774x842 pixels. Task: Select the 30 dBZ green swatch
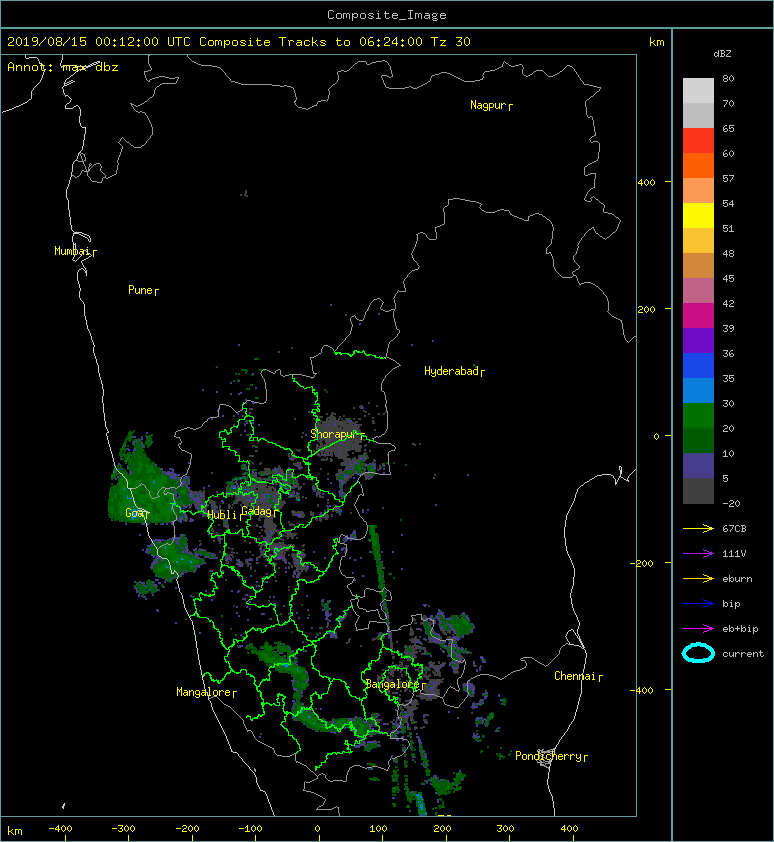click(x=698, y=415)
